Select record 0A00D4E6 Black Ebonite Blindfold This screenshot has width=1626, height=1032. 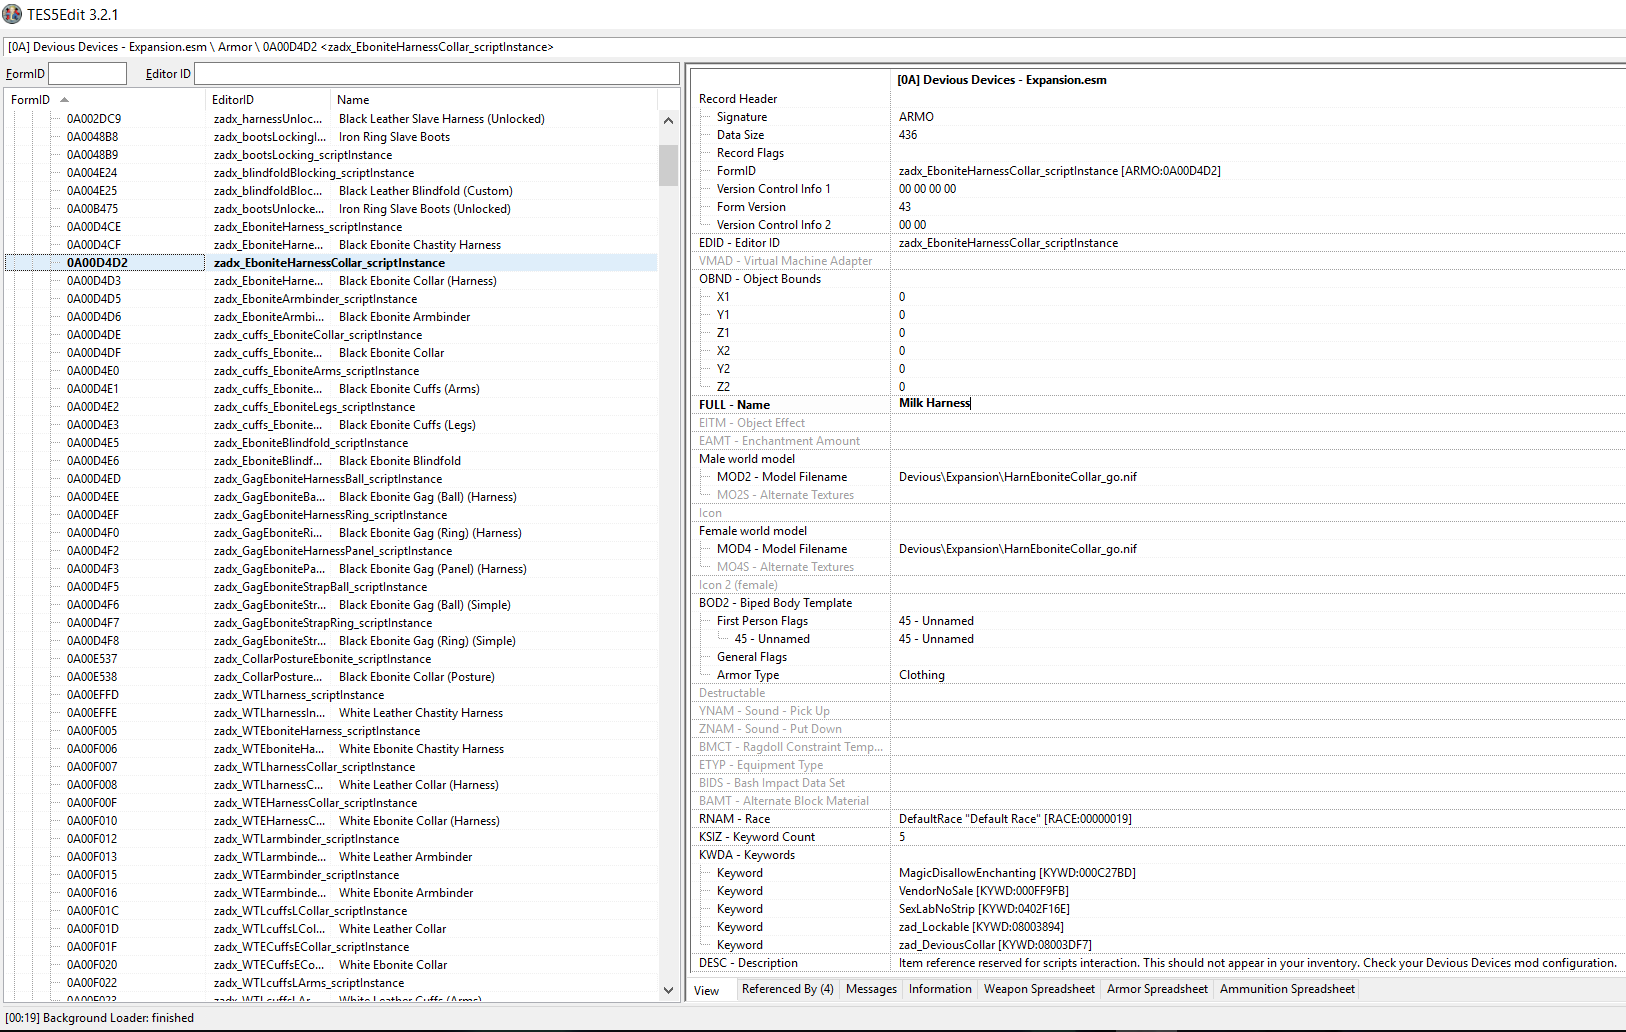(x=331, y=461)
